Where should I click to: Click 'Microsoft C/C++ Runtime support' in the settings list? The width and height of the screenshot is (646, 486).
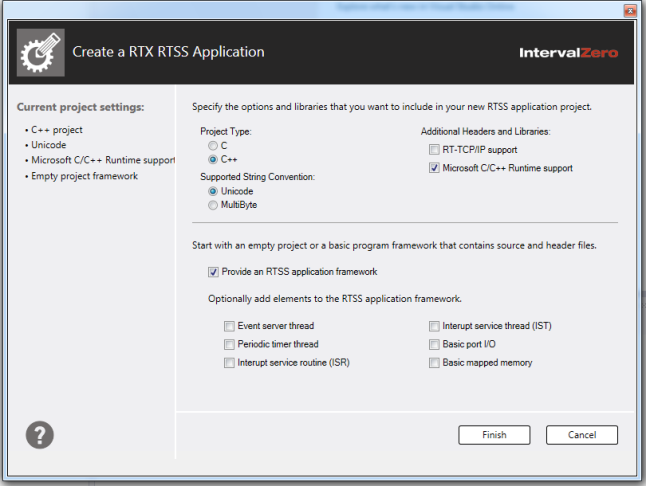tap(103, 160)
